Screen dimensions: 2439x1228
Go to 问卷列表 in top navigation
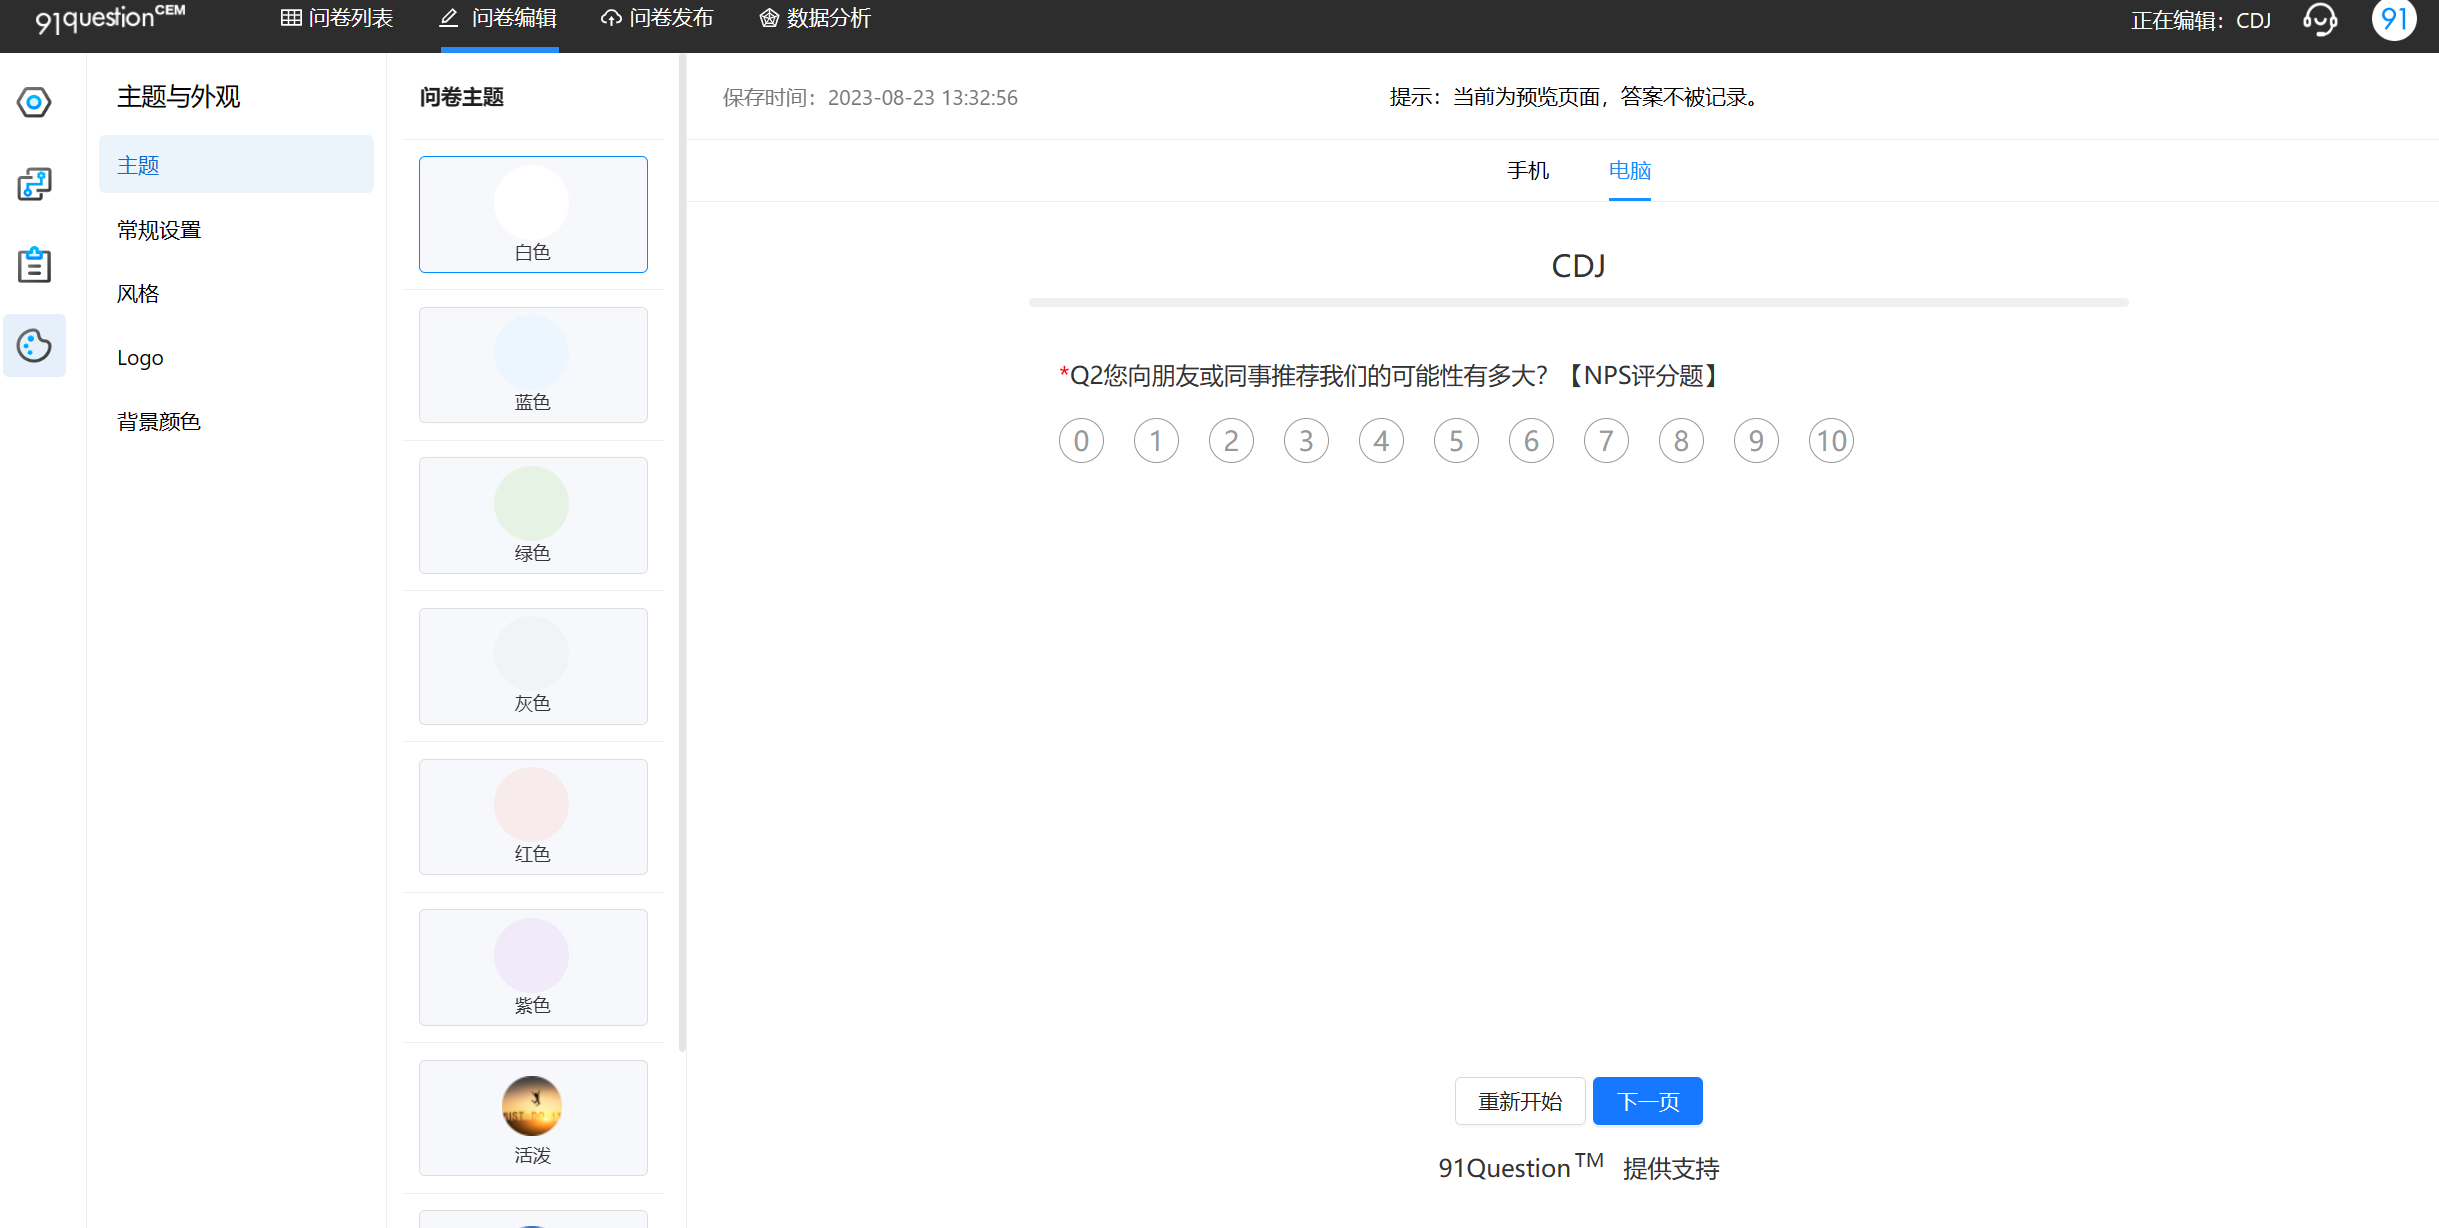point(337,18)
